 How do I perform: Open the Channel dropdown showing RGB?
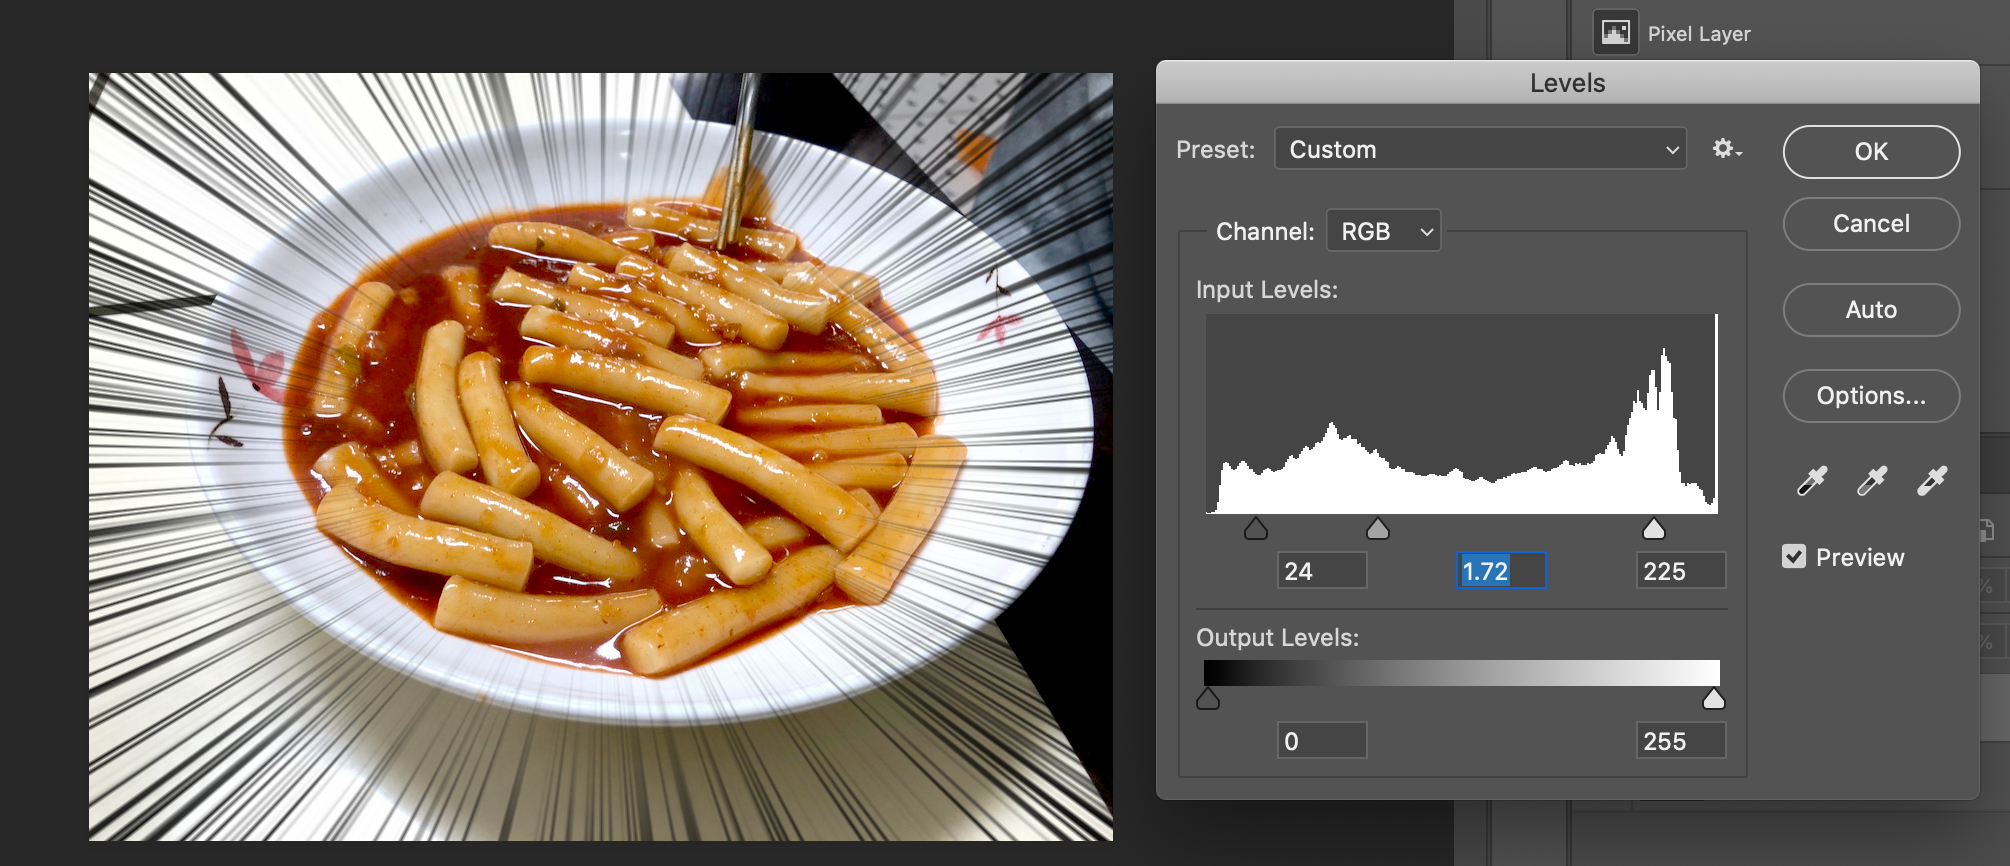[1383, 231]
